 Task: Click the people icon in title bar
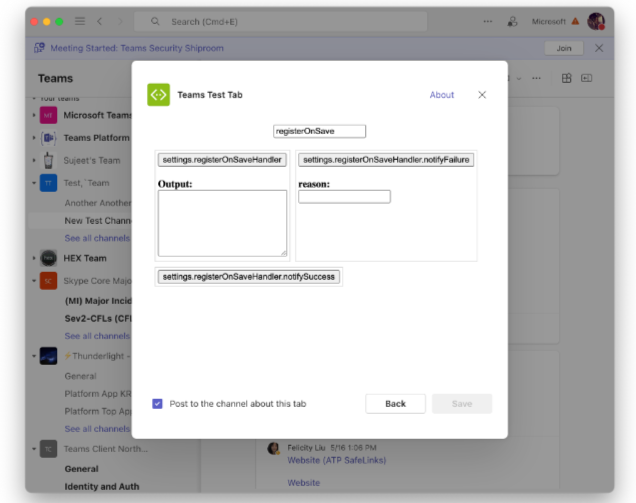click(512, 21)
